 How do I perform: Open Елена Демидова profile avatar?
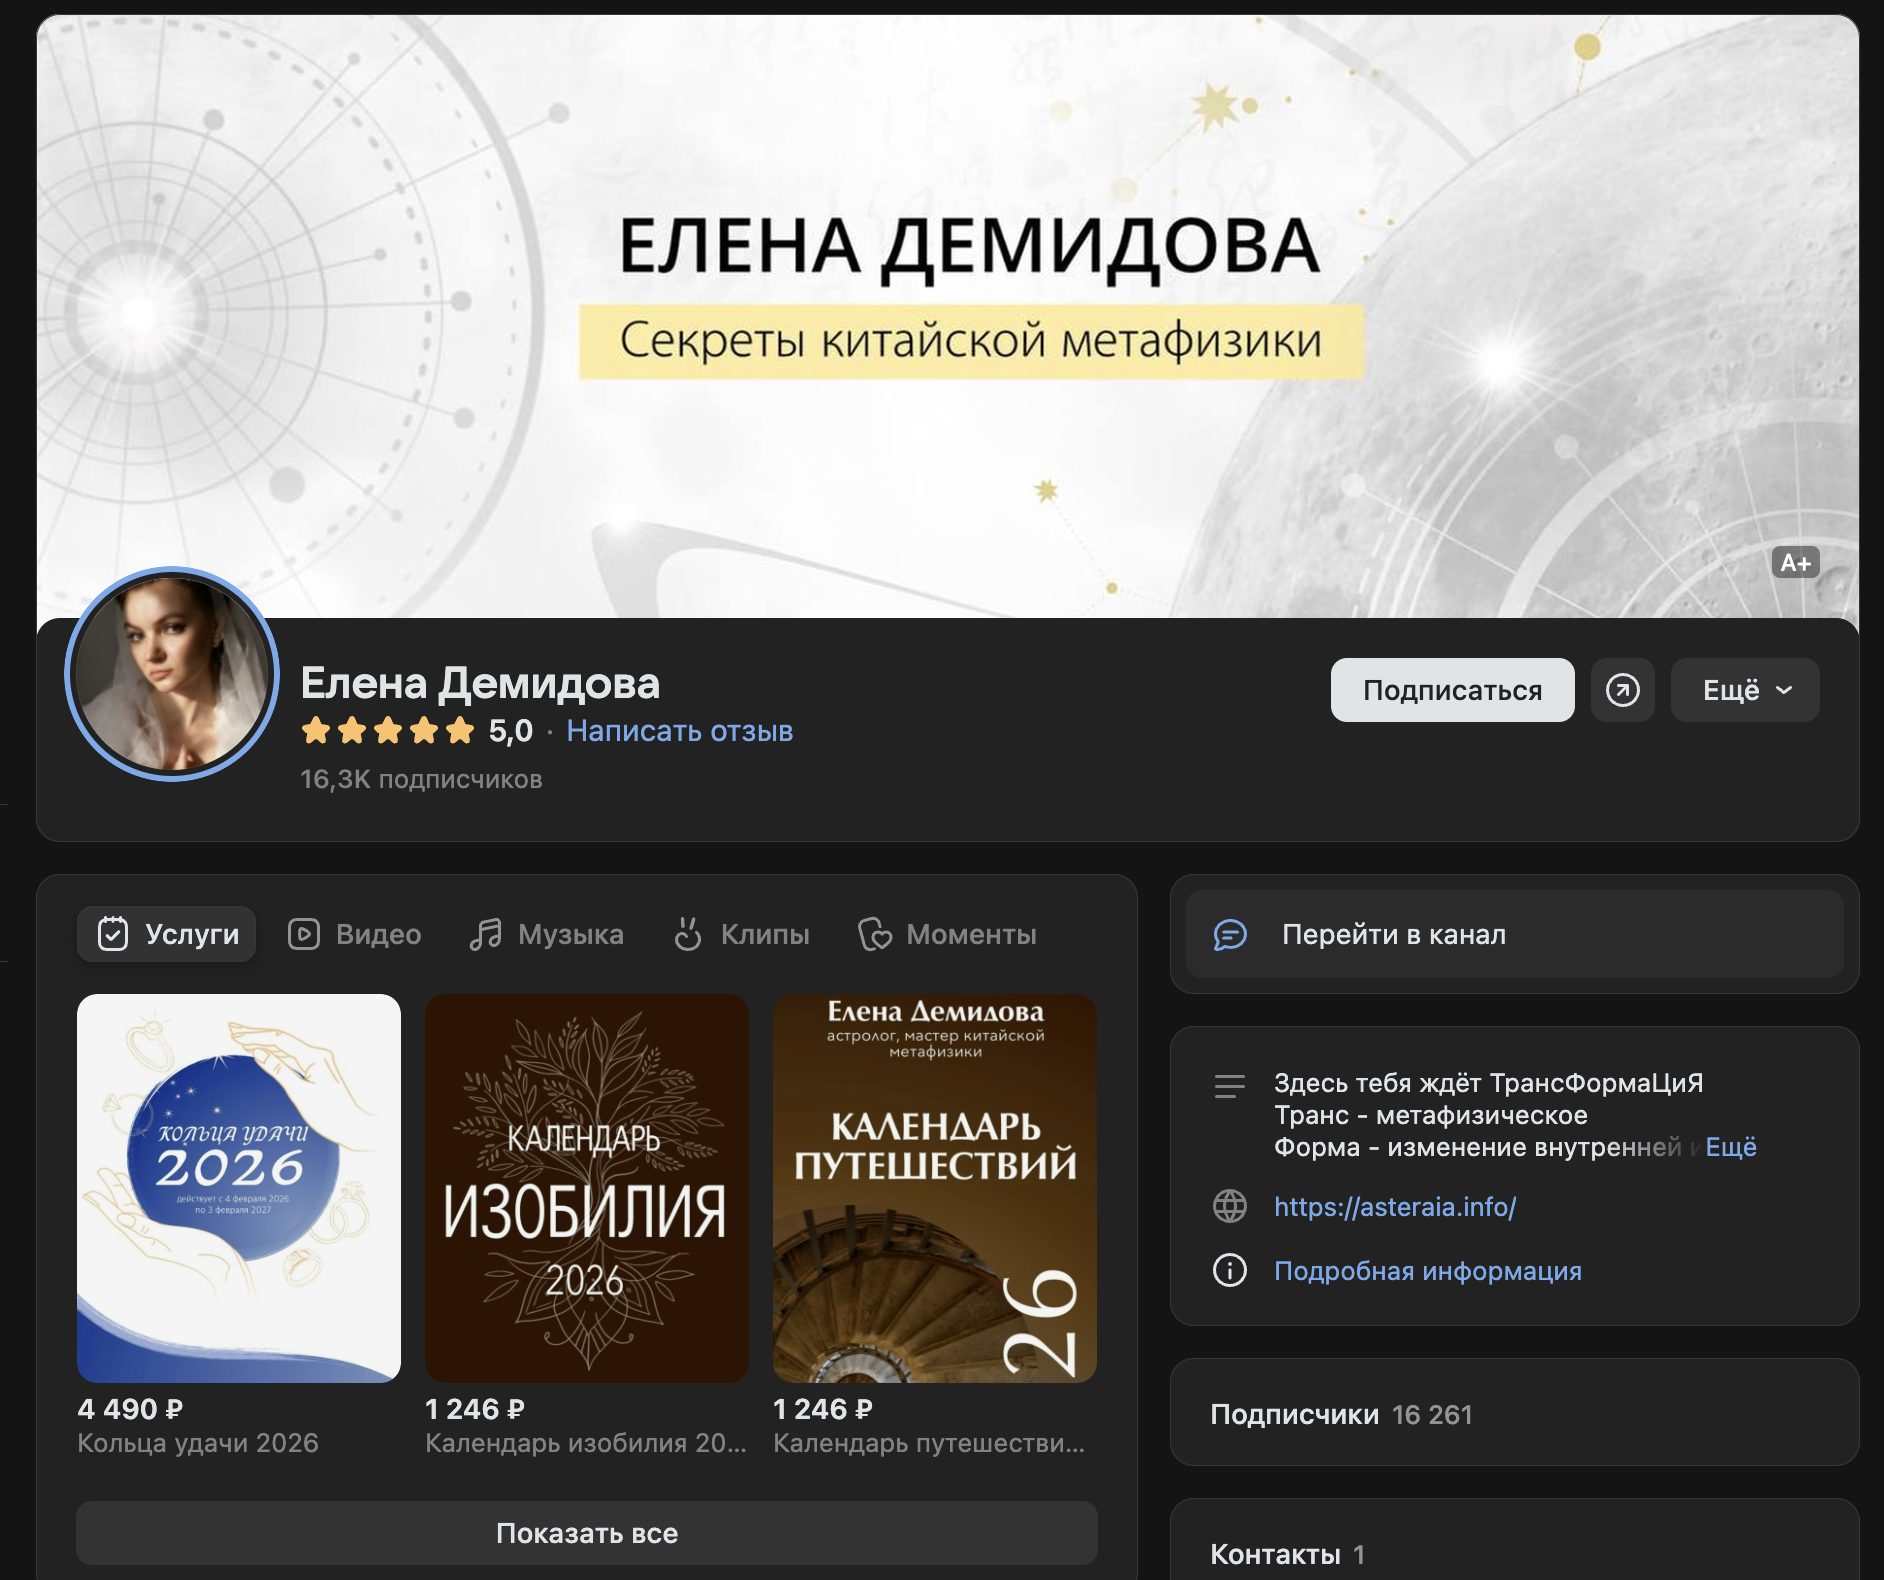point(172,674)
